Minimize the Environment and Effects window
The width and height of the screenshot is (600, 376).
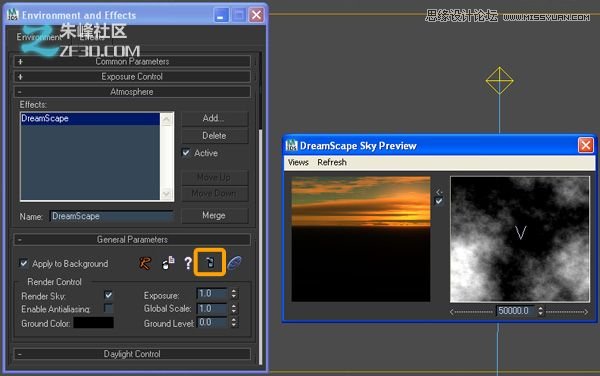pyautogui.click(x=221, y=15)
